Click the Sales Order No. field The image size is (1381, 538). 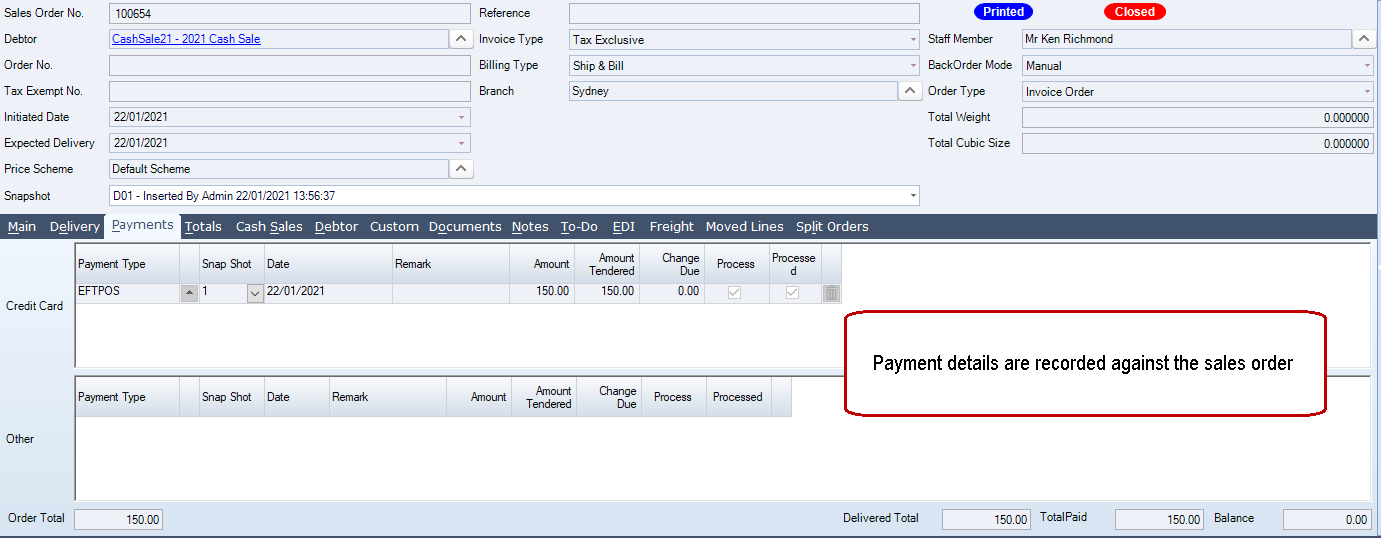(289, 14)
